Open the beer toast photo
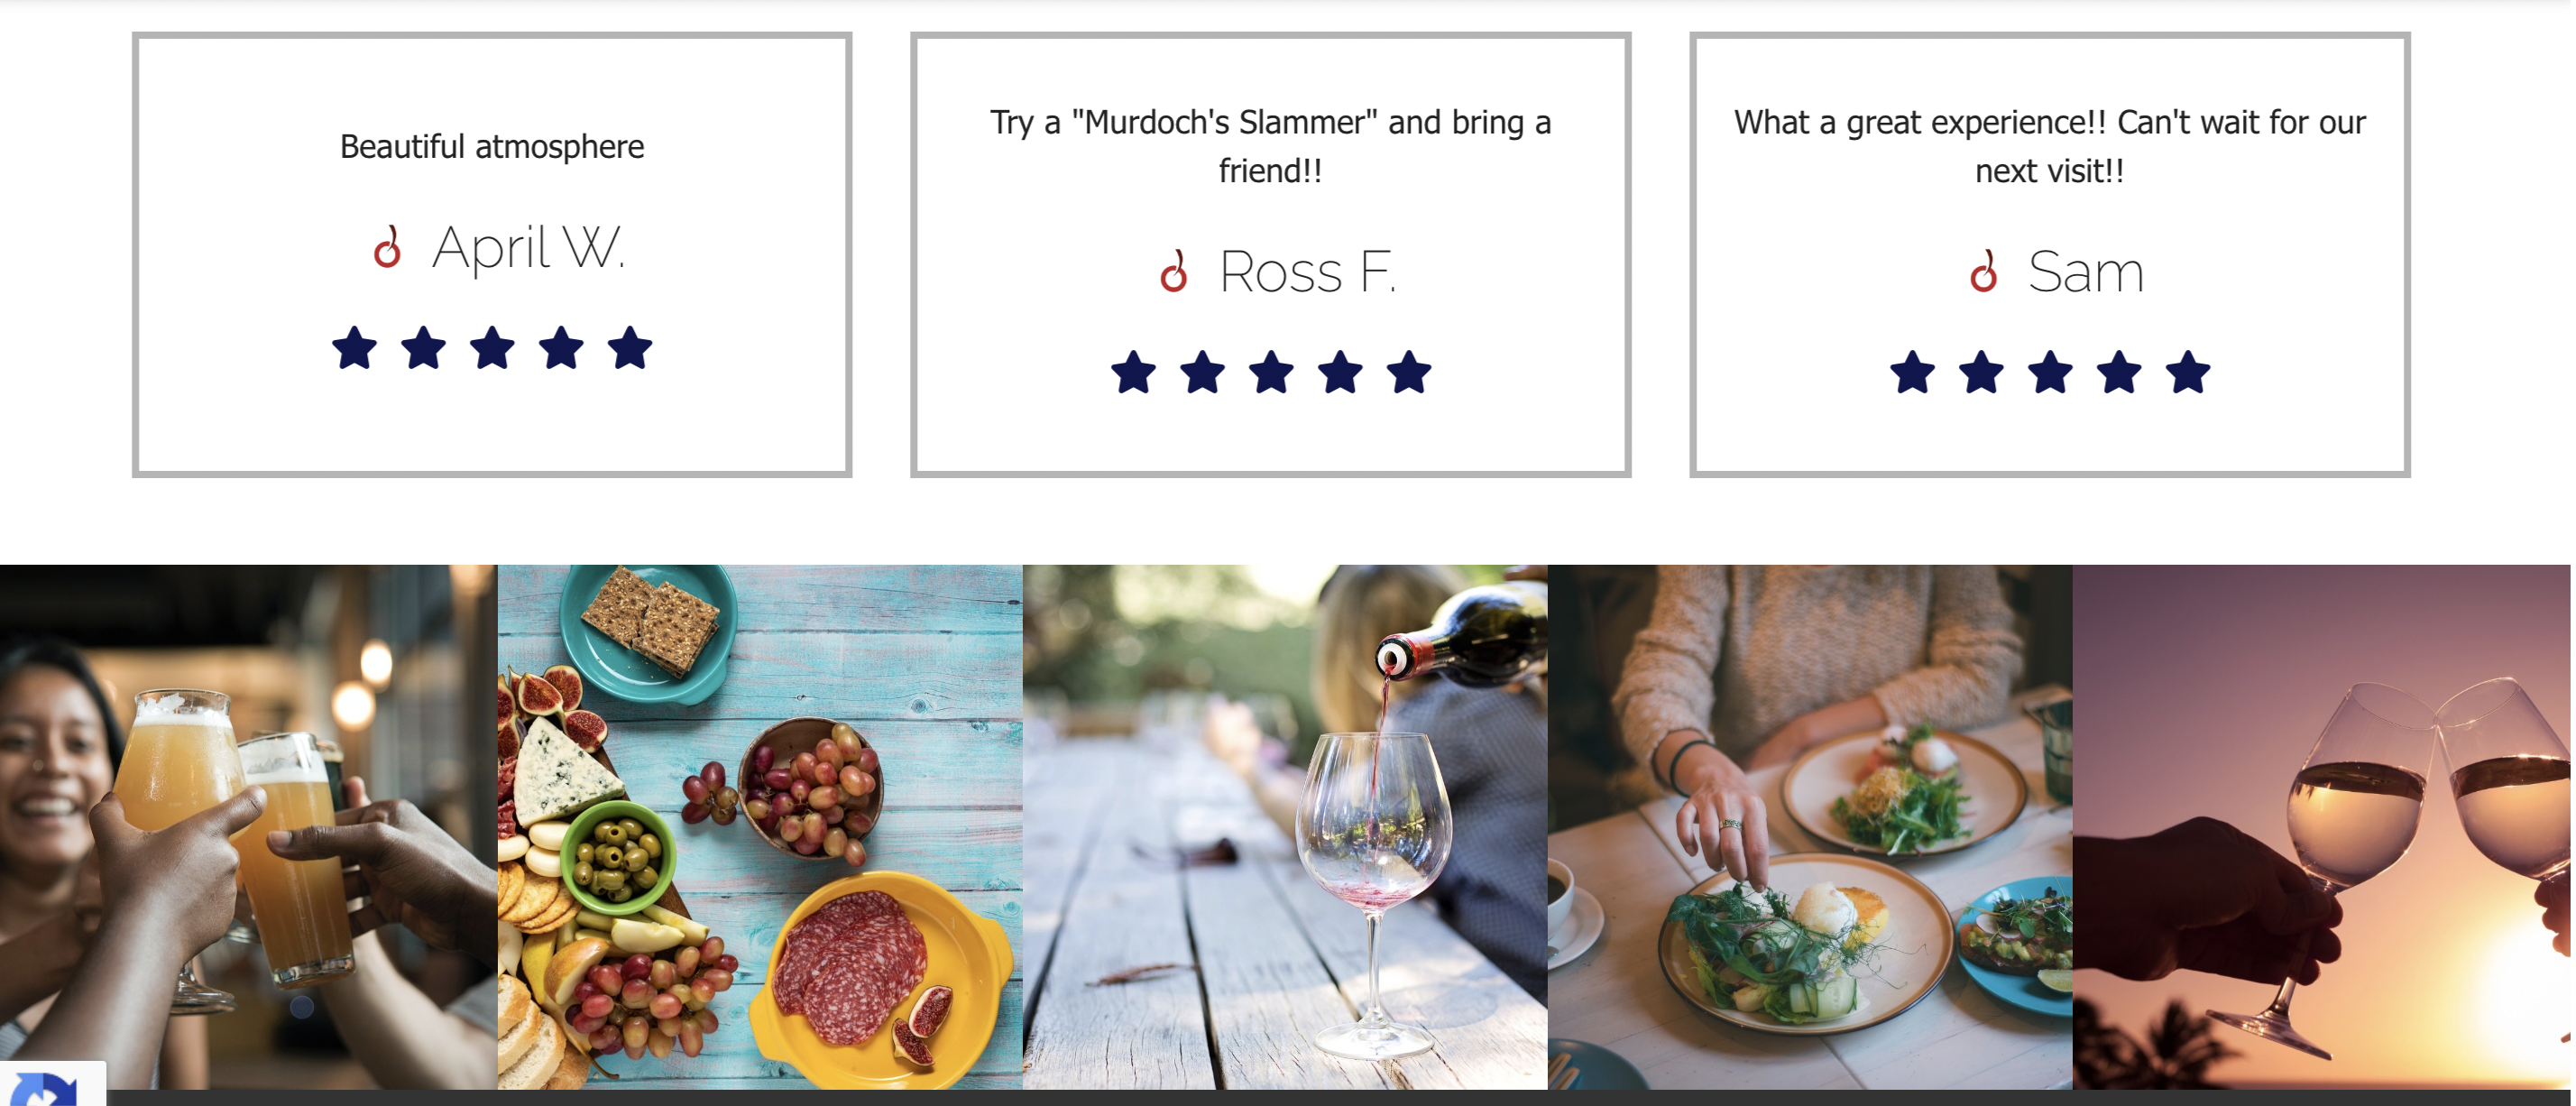 pos(249,827)
